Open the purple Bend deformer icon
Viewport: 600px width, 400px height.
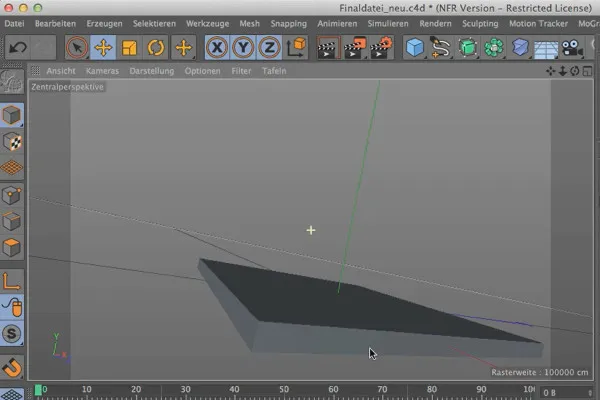[520, 47]
